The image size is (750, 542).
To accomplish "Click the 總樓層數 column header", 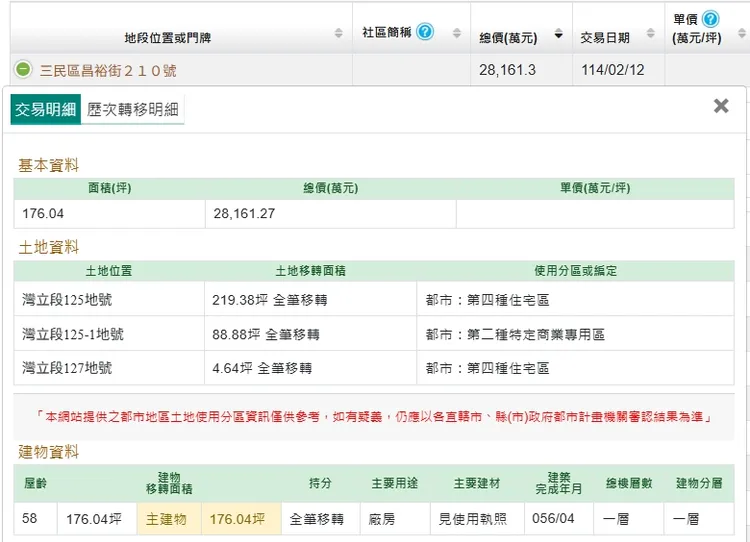I will pos(629,483).
